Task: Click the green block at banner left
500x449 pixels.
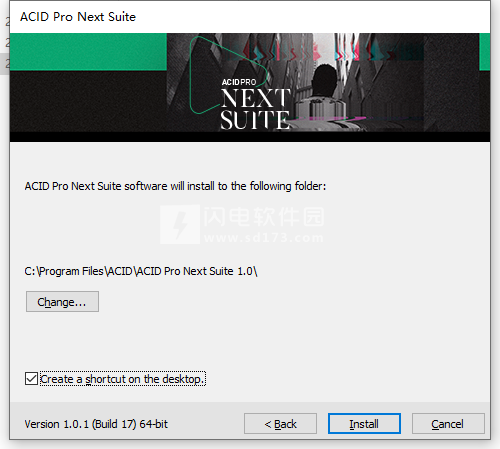Action: coord(88,52)
